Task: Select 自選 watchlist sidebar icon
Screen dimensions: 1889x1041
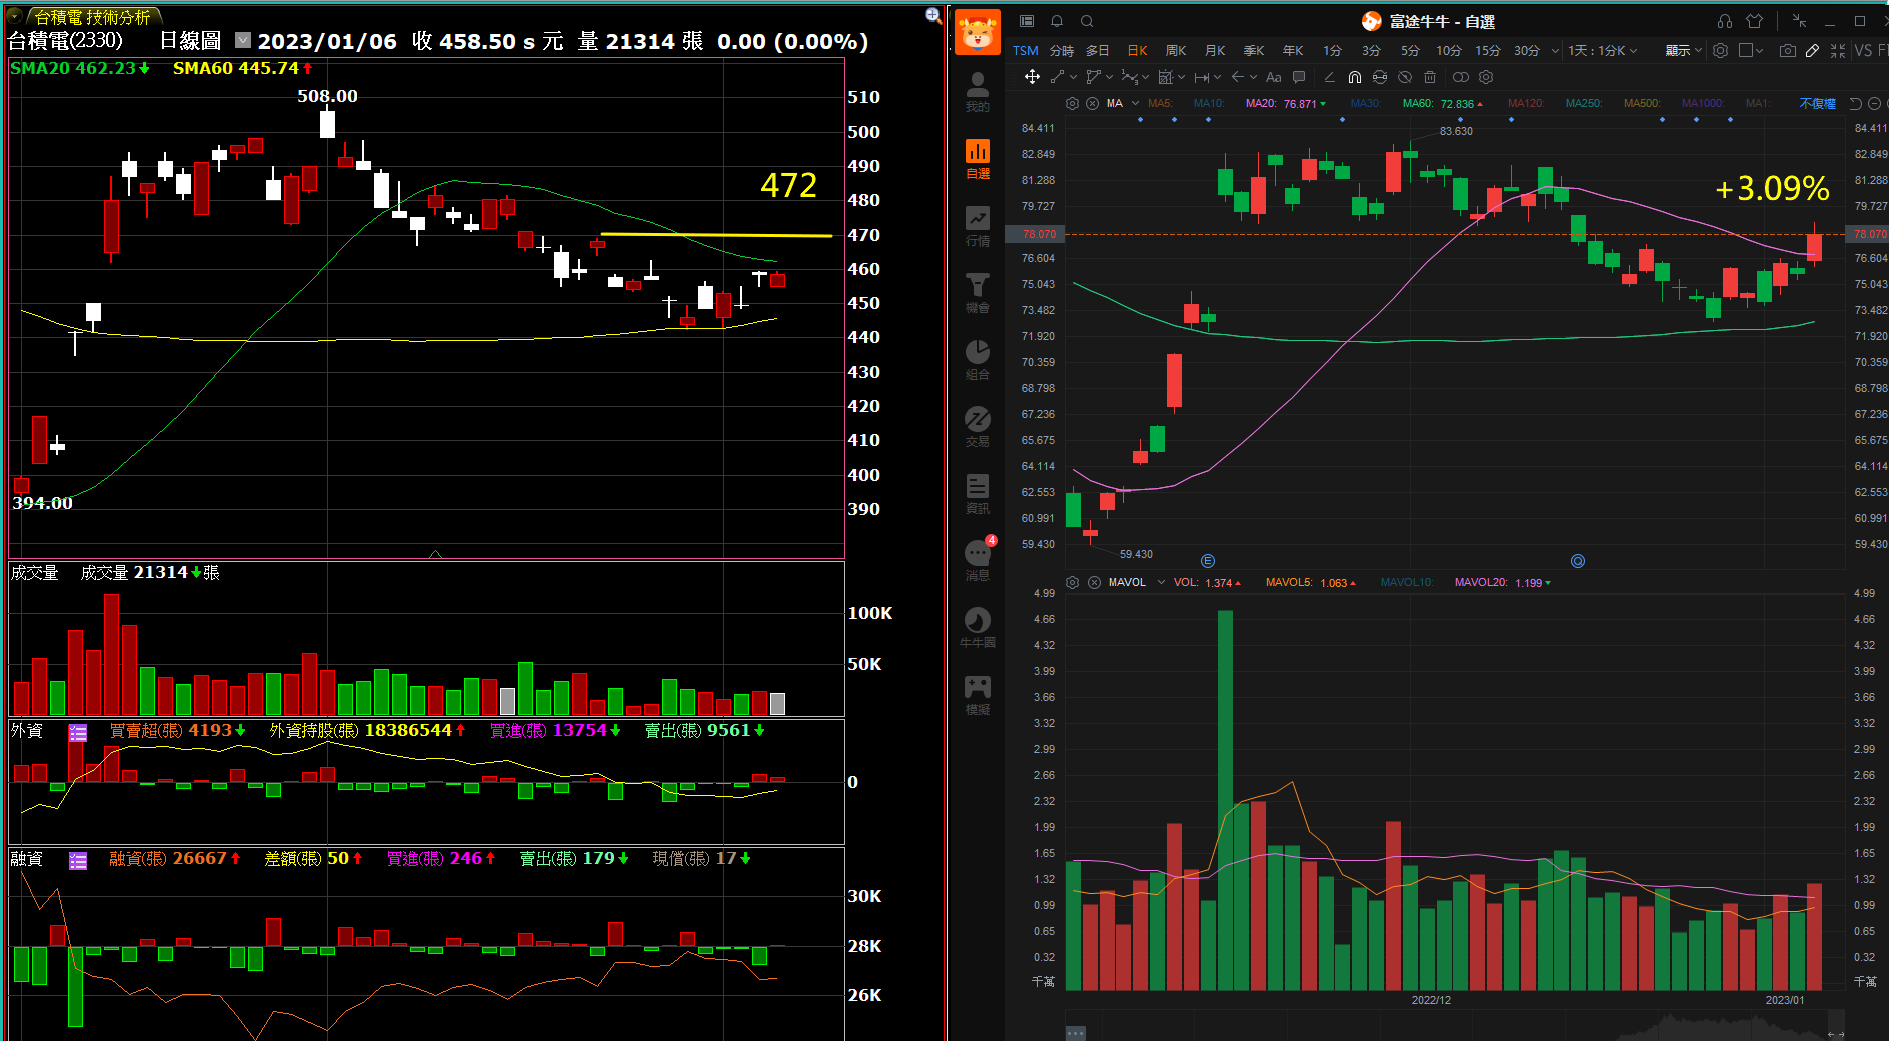Action: (977, 159)
